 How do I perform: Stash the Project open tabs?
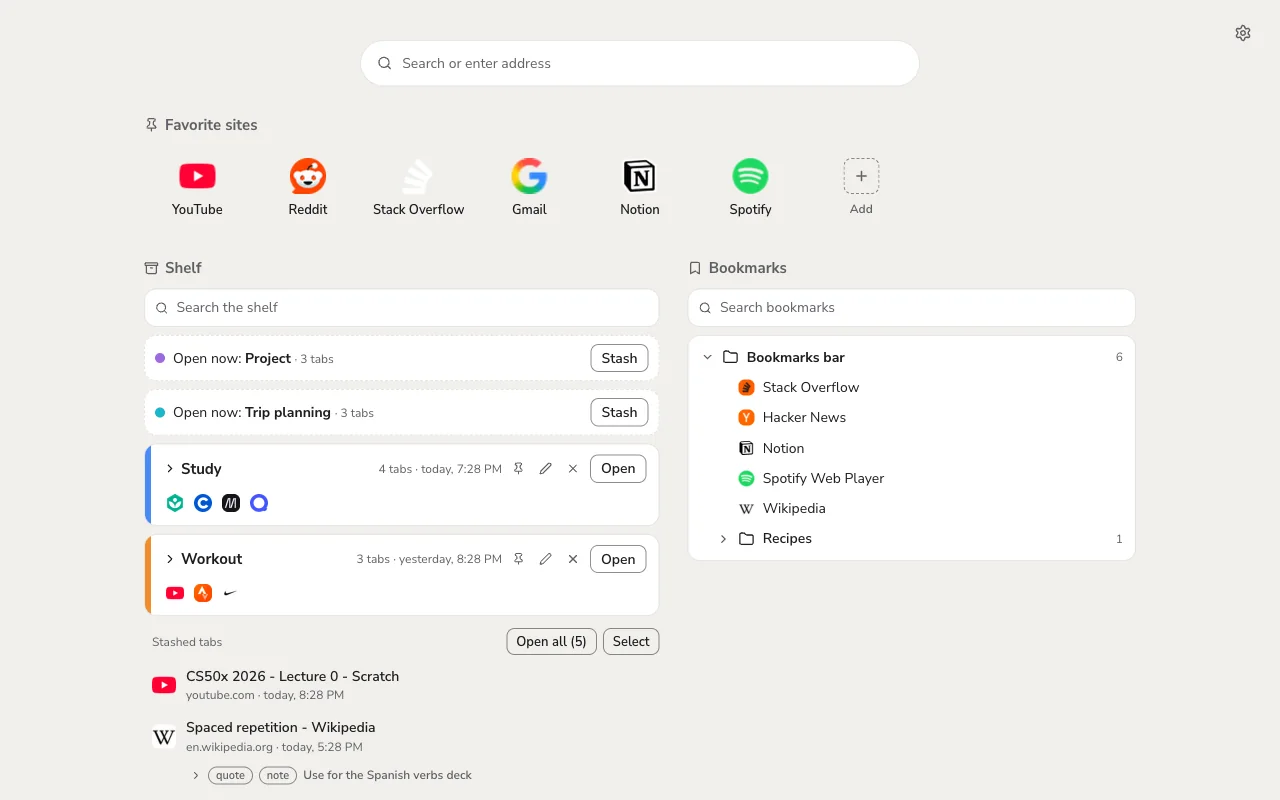coord(619,358)
